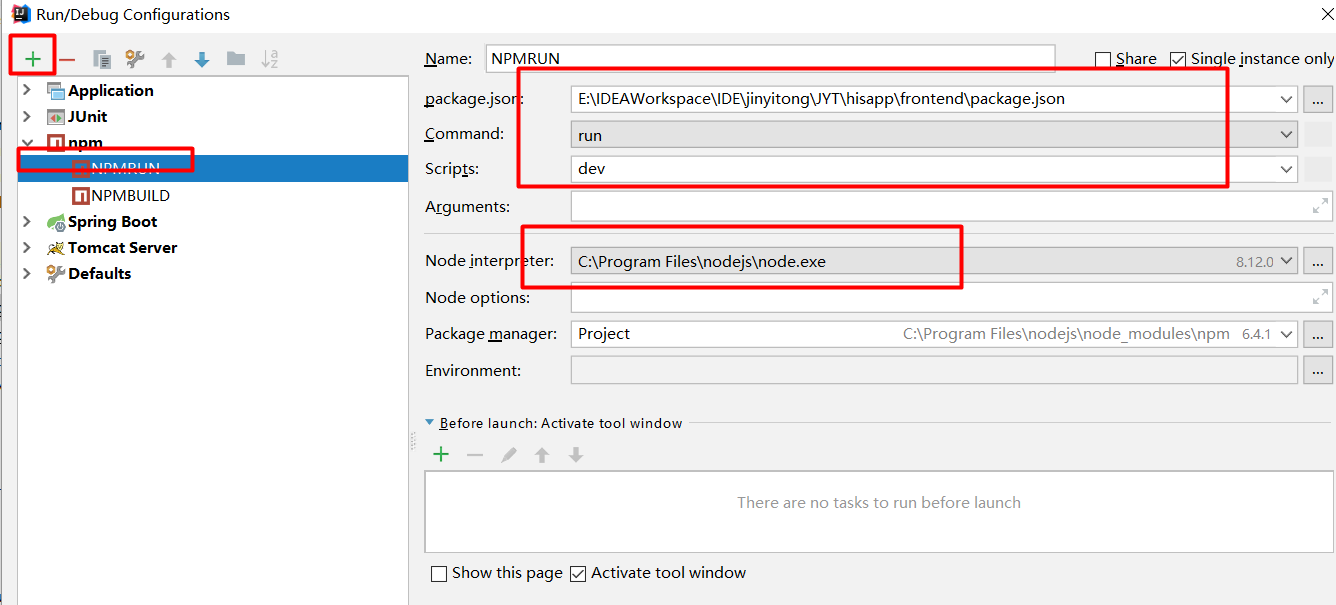Move before-launch task up
The height and width of the screenshot is (605, 1336).
tap(542, 455)
